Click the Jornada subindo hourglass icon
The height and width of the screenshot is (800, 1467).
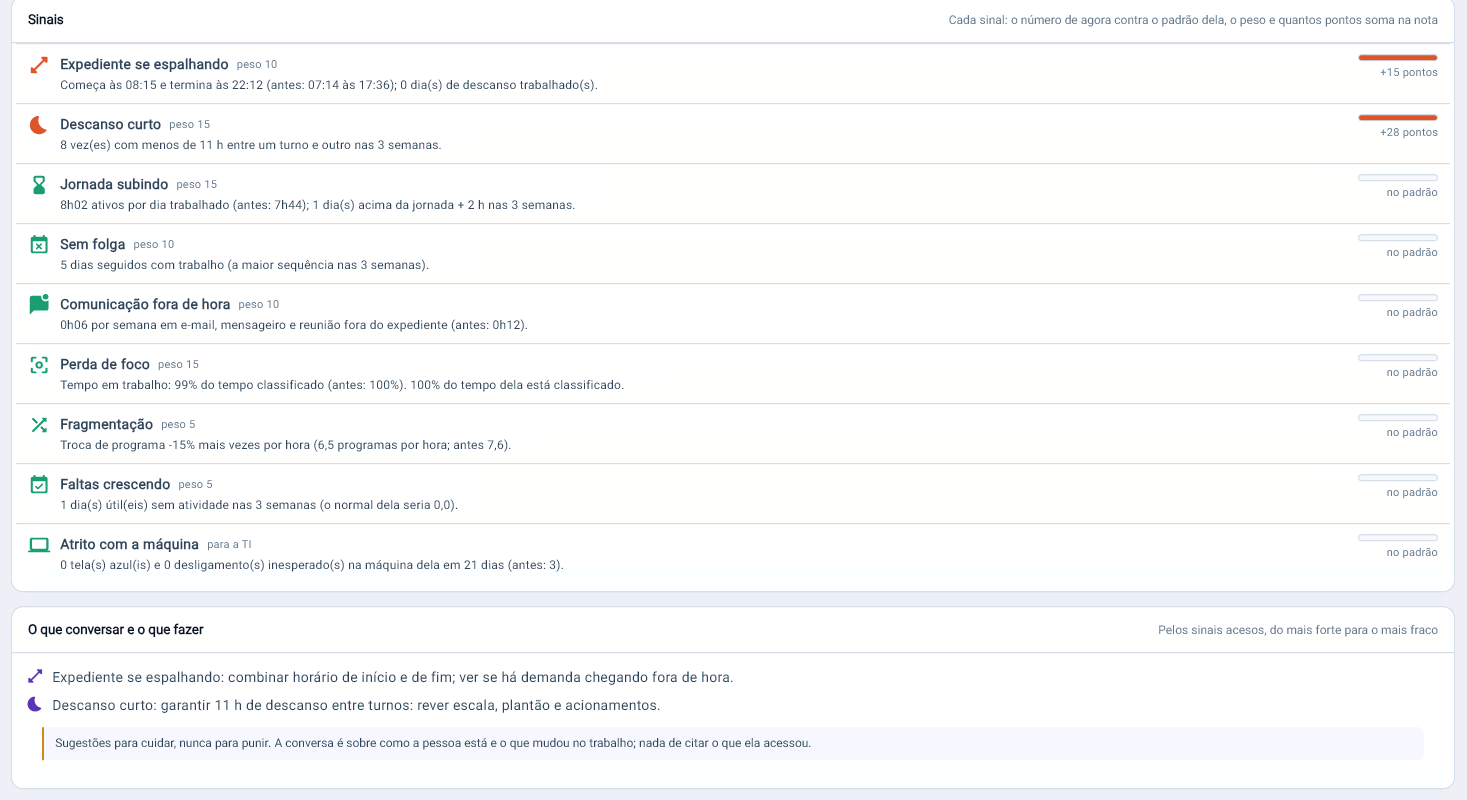[x=39, y=185]
